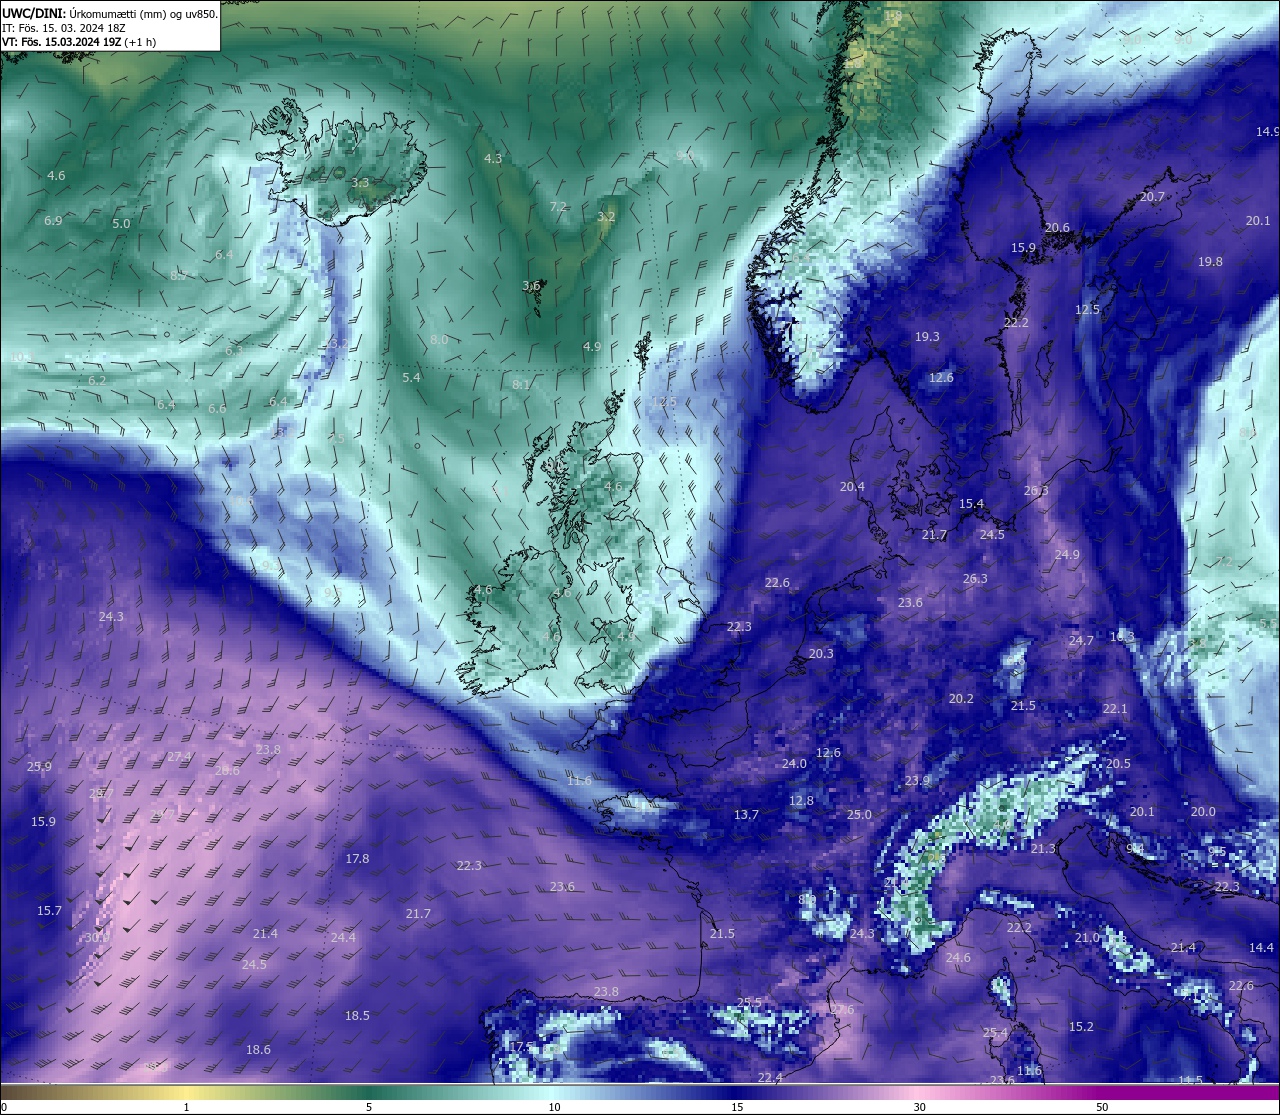Click the 27.4 value label

(x=179, y=756)
